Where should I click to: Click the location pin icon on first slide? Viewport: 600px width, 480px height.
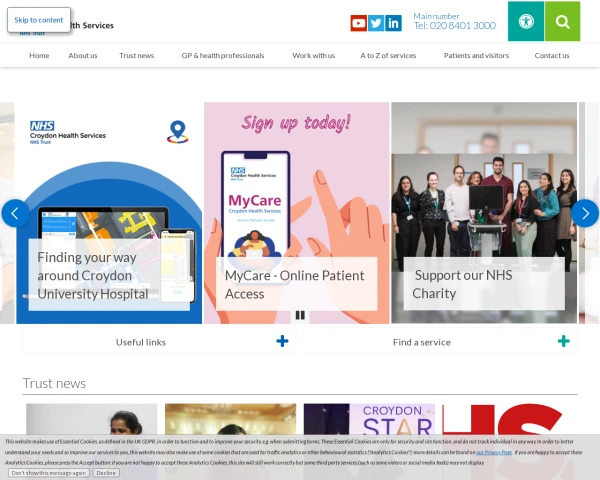(x=178, y=132)
